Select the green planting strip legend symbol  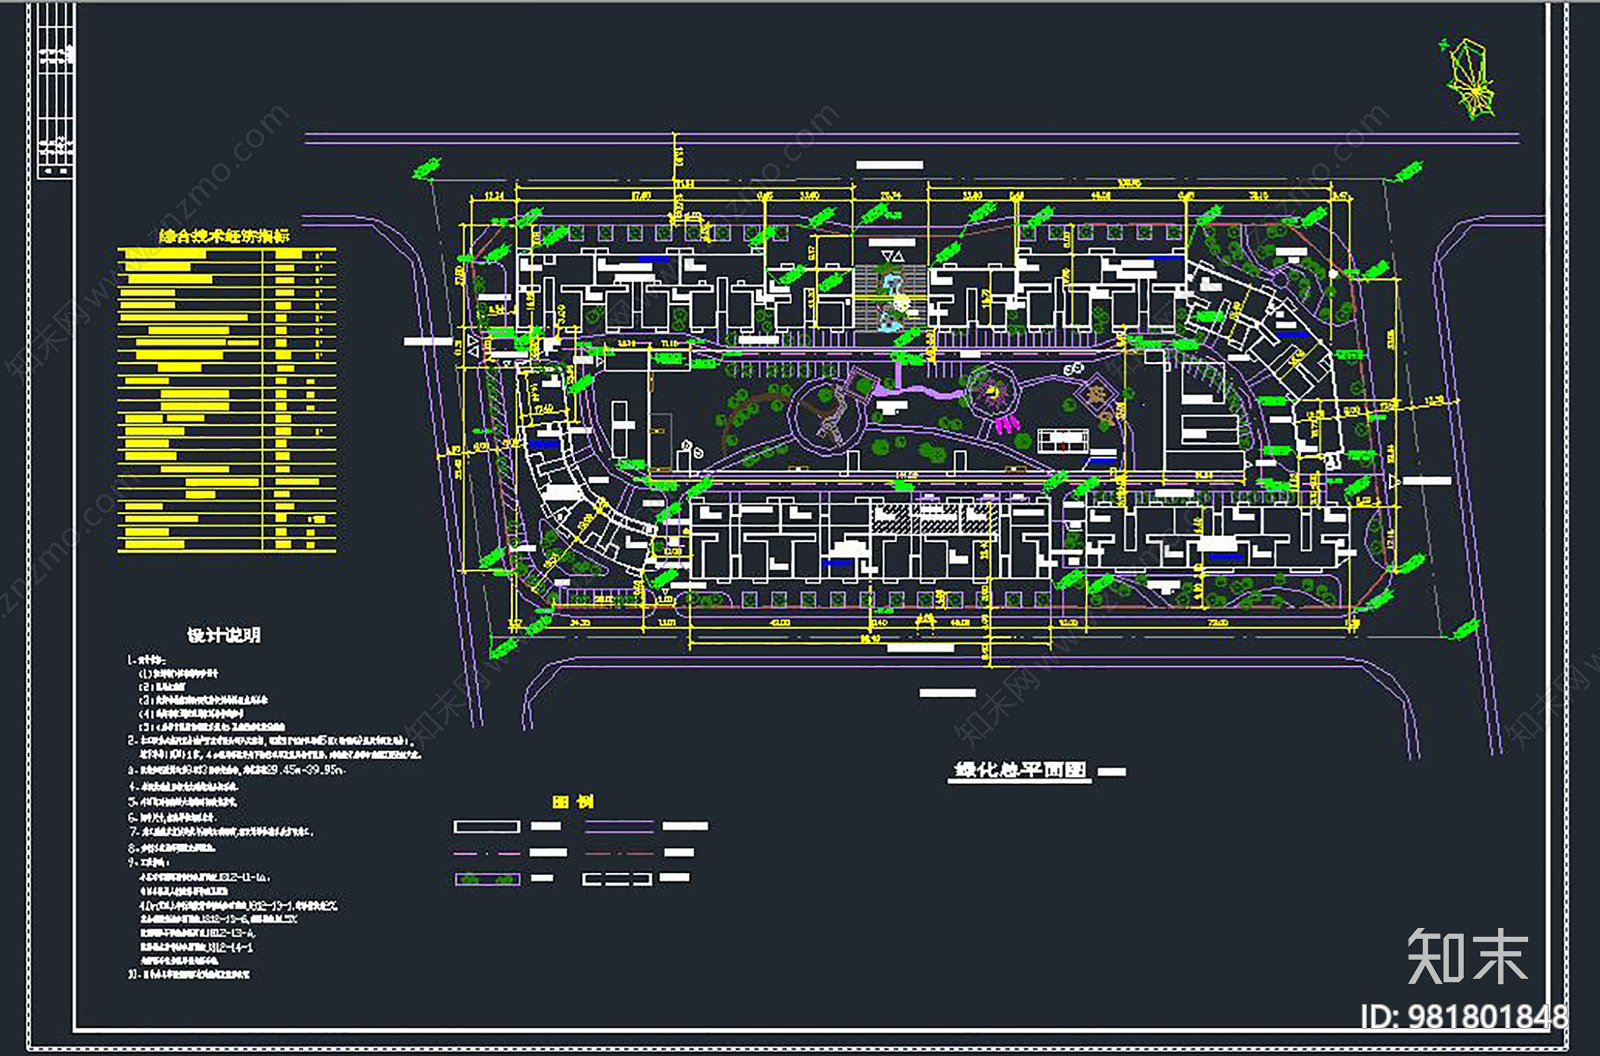pyautogui.click(x=487, y=879)
